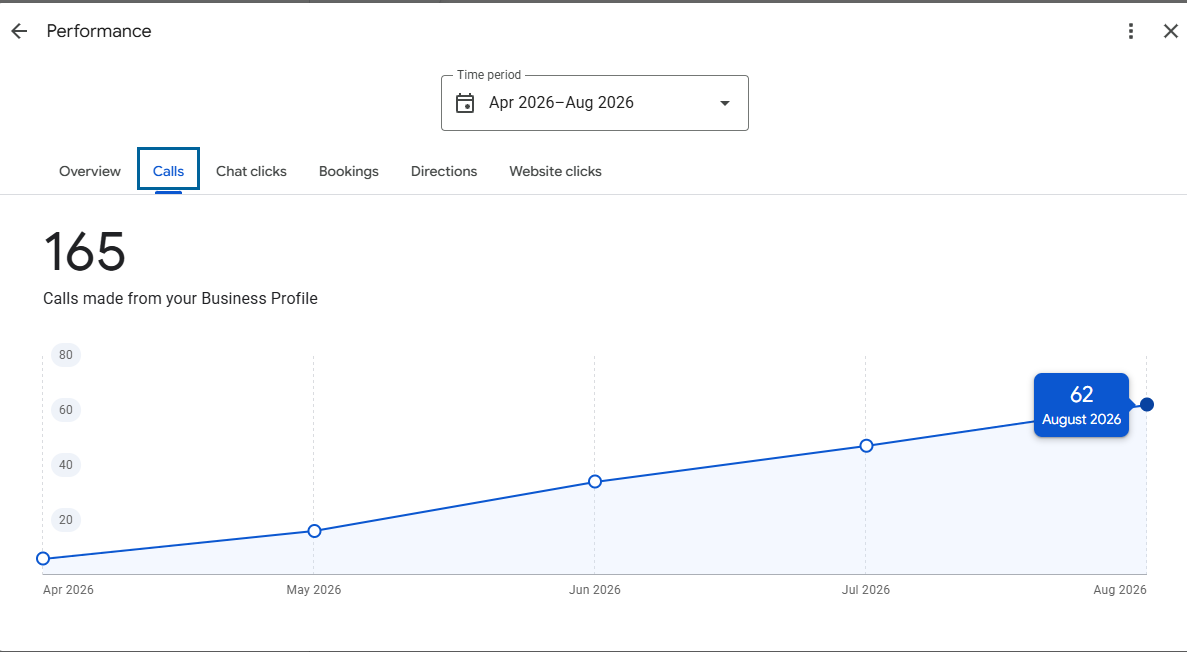
Task: Click the Jun 2026 x-axis label
Action: pos(595,590)
